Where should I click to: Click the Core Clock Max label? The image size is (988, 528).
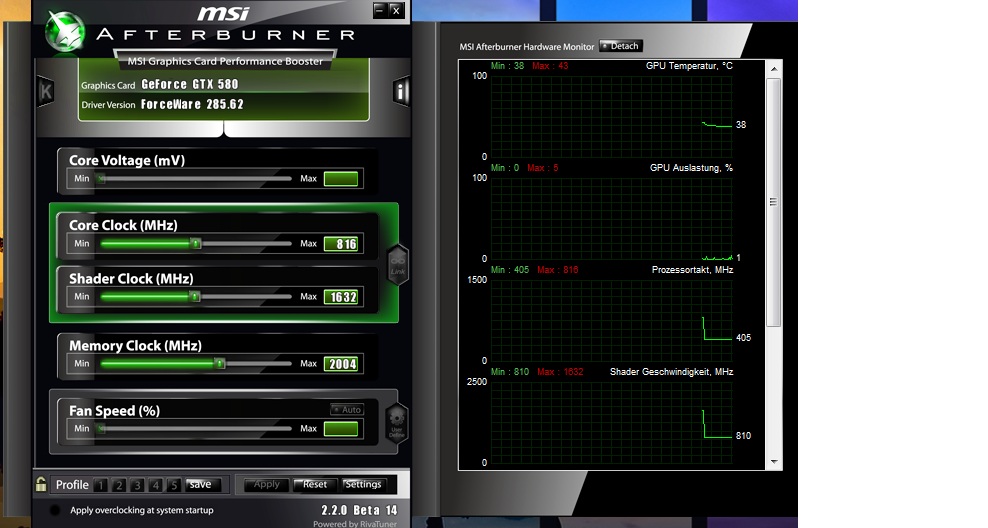pyautogui.click(x=308, y=243)
